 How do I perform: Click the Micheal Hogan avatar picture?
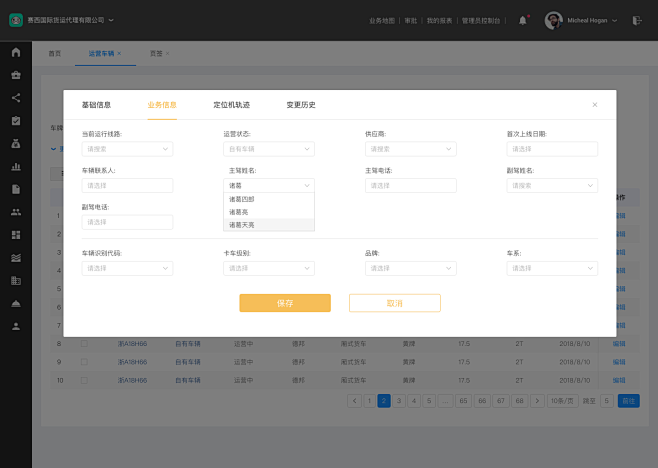(x=554, y=20)
